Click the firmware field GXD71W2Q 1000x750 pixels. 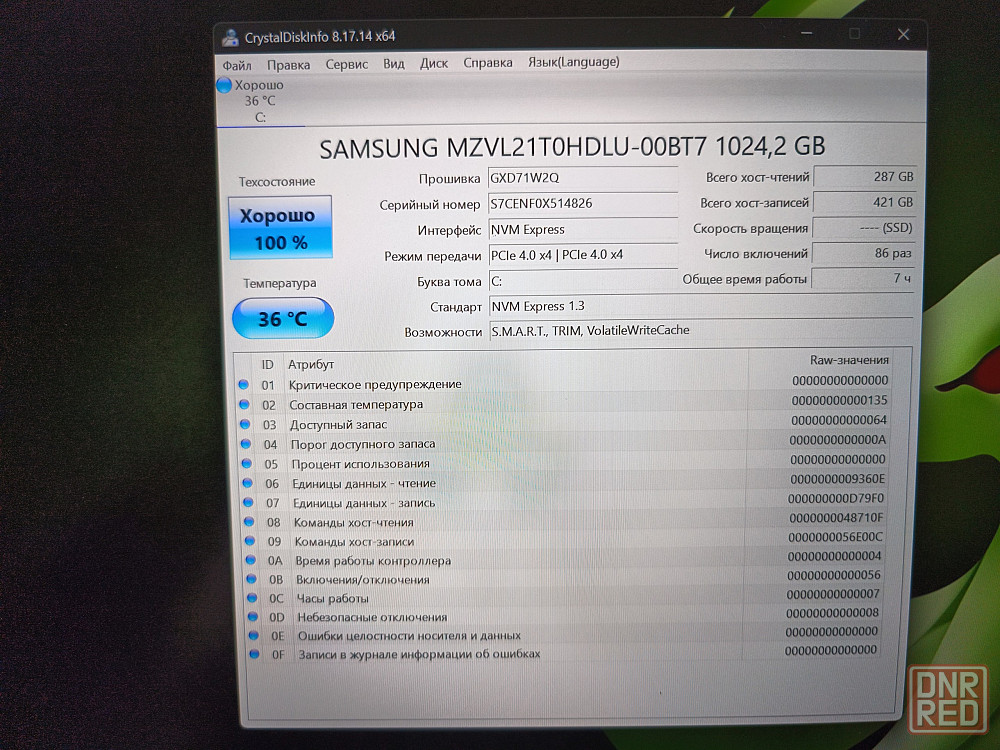(582, 179)
